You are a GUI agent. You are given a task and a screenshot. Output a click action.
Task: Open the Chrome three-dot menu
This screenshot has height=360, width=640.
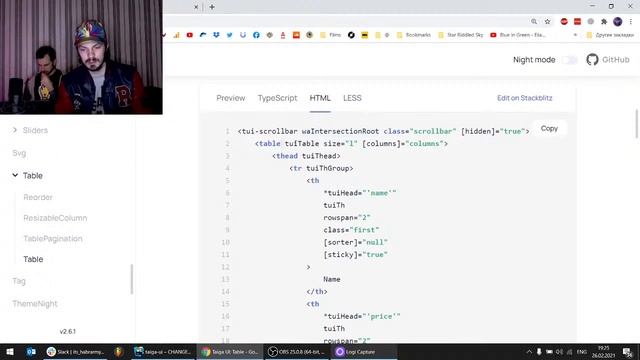tap(631, 22)
